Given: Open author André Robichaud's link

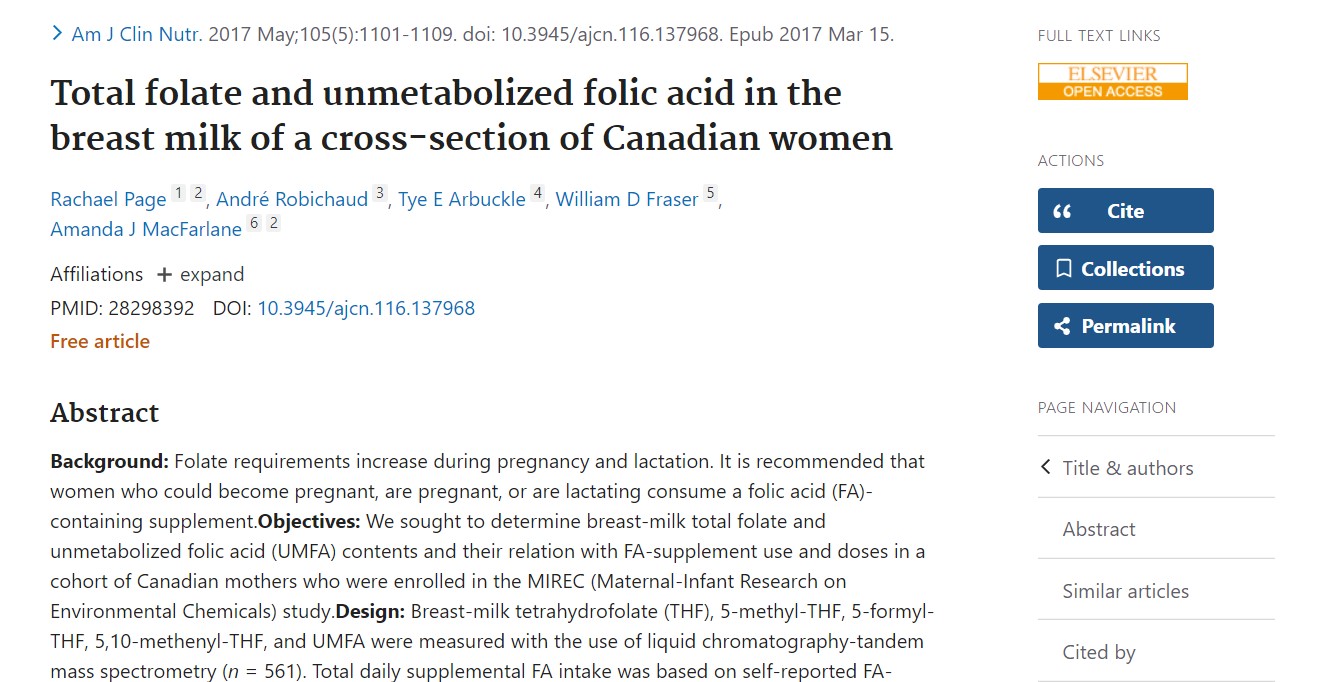Looking at the screenshot, I should [292, 199].
